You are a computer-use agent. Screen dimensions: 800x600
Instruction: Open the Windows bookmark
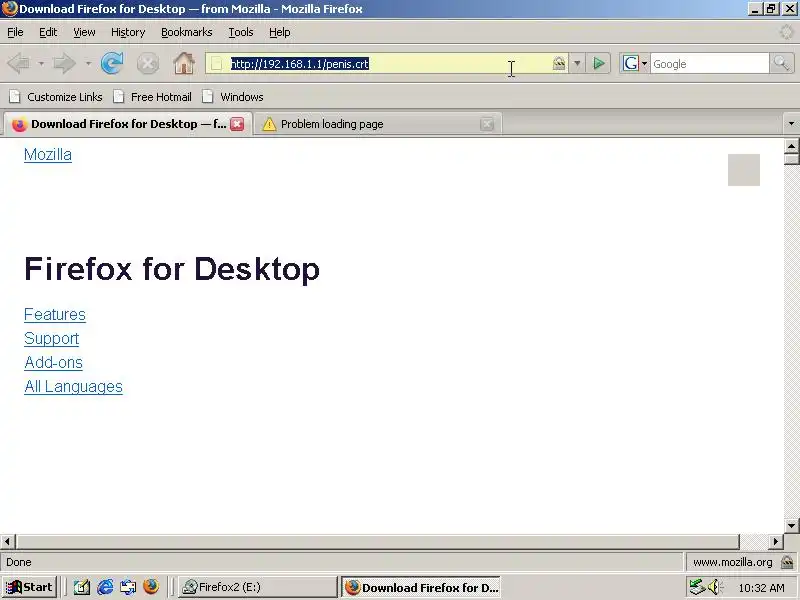(x=233, y=97)
